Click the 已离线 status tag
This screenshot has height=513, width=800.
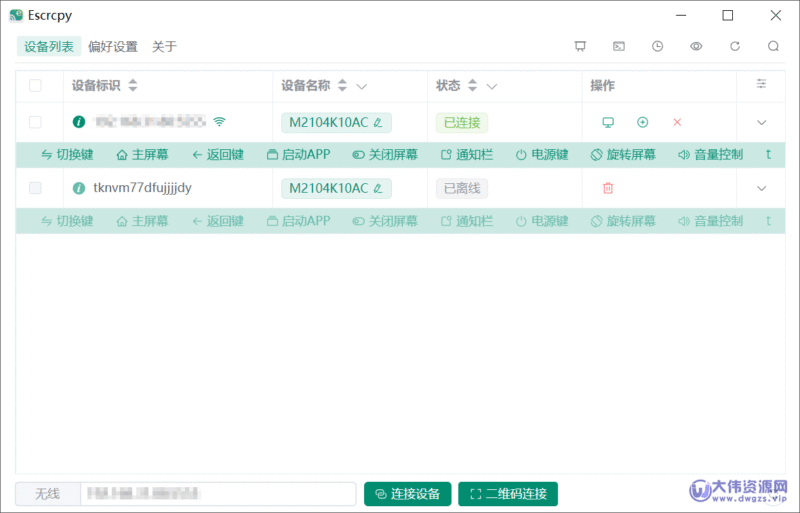(462, 188)
